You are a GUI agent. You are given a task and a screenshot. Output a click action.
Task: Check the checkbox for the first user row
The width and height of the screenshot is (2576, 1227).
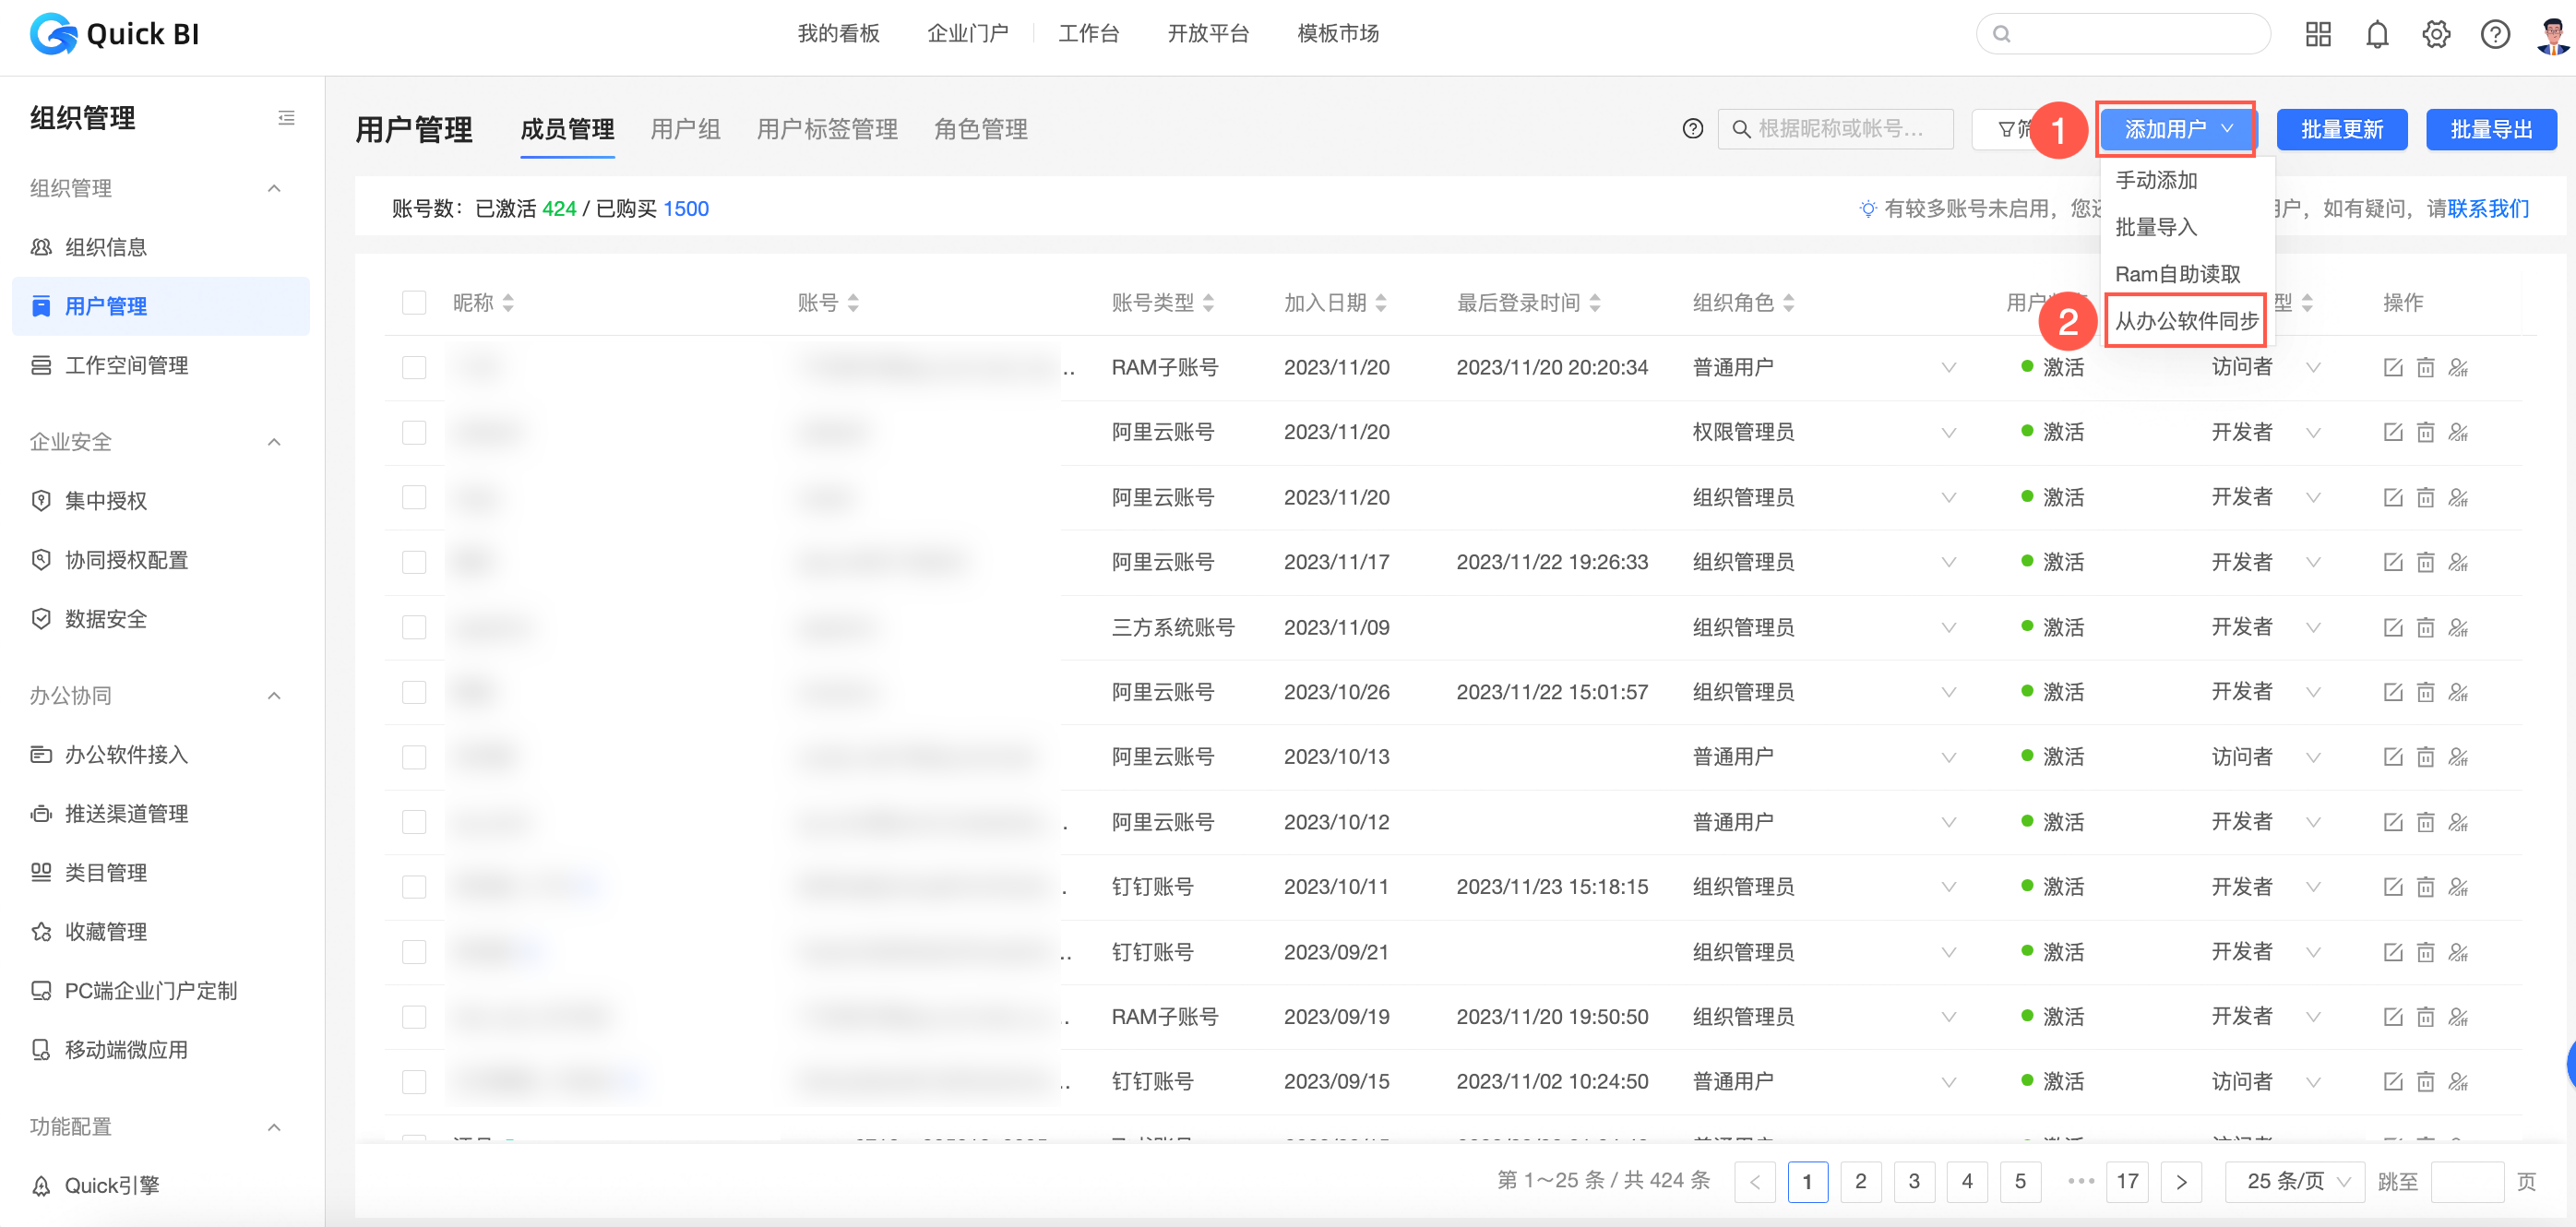[414, 368]
